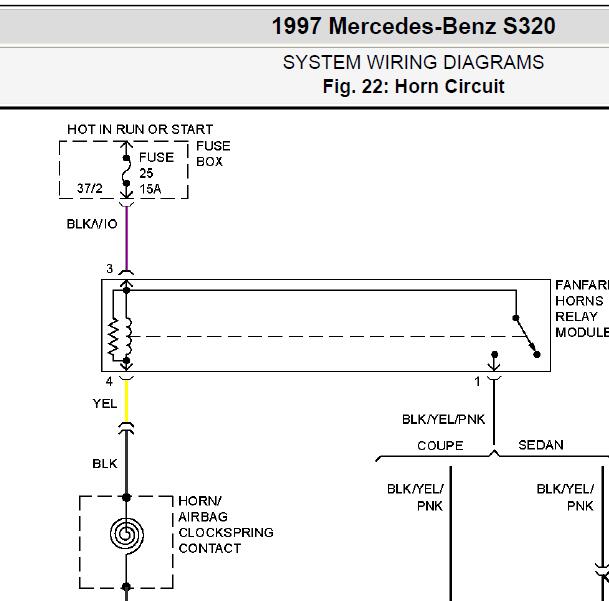Click the dashed clockspring contact box outline
609x601 pixels.
coord(126,542)
